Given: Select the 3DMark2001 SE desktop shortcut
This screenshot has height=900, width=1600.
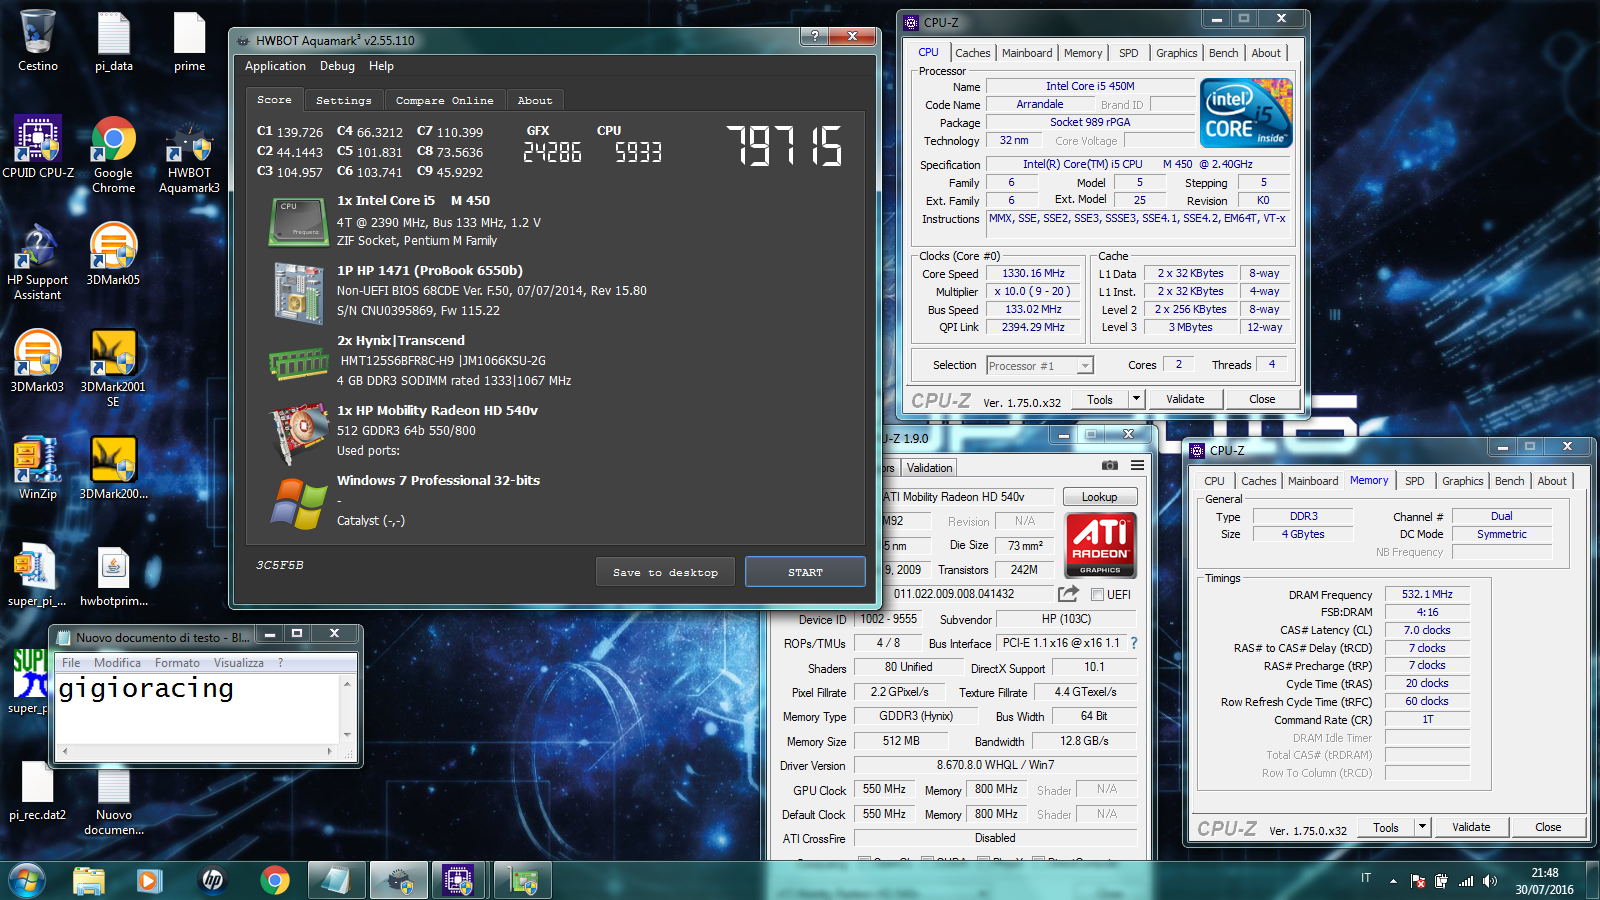Looking at the screenshot, I should pos(113,368).
